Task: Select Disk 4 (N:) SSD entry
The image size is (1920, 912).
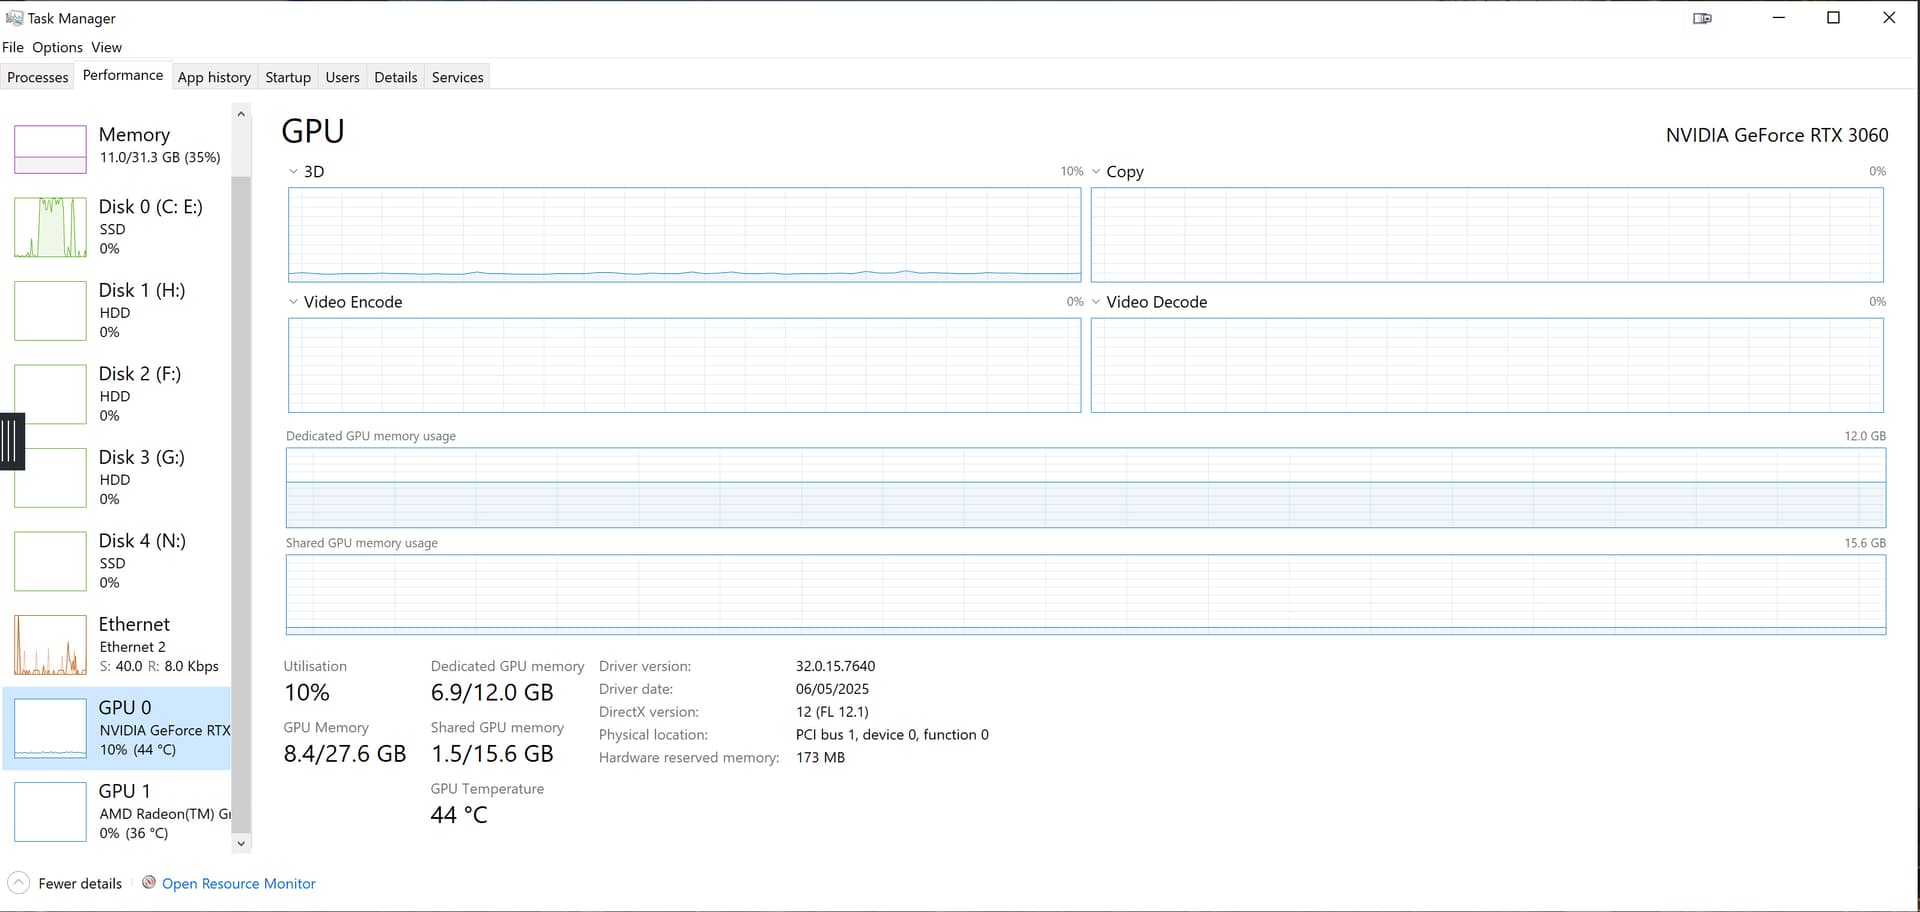Action: point(118,561)
